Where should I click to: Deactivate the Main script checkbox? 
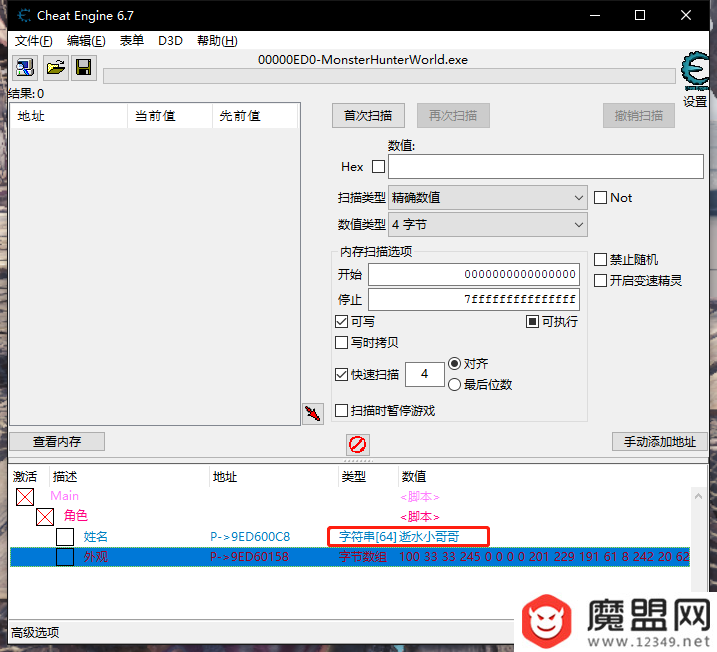pyautogui.click(x=25, y=497)
